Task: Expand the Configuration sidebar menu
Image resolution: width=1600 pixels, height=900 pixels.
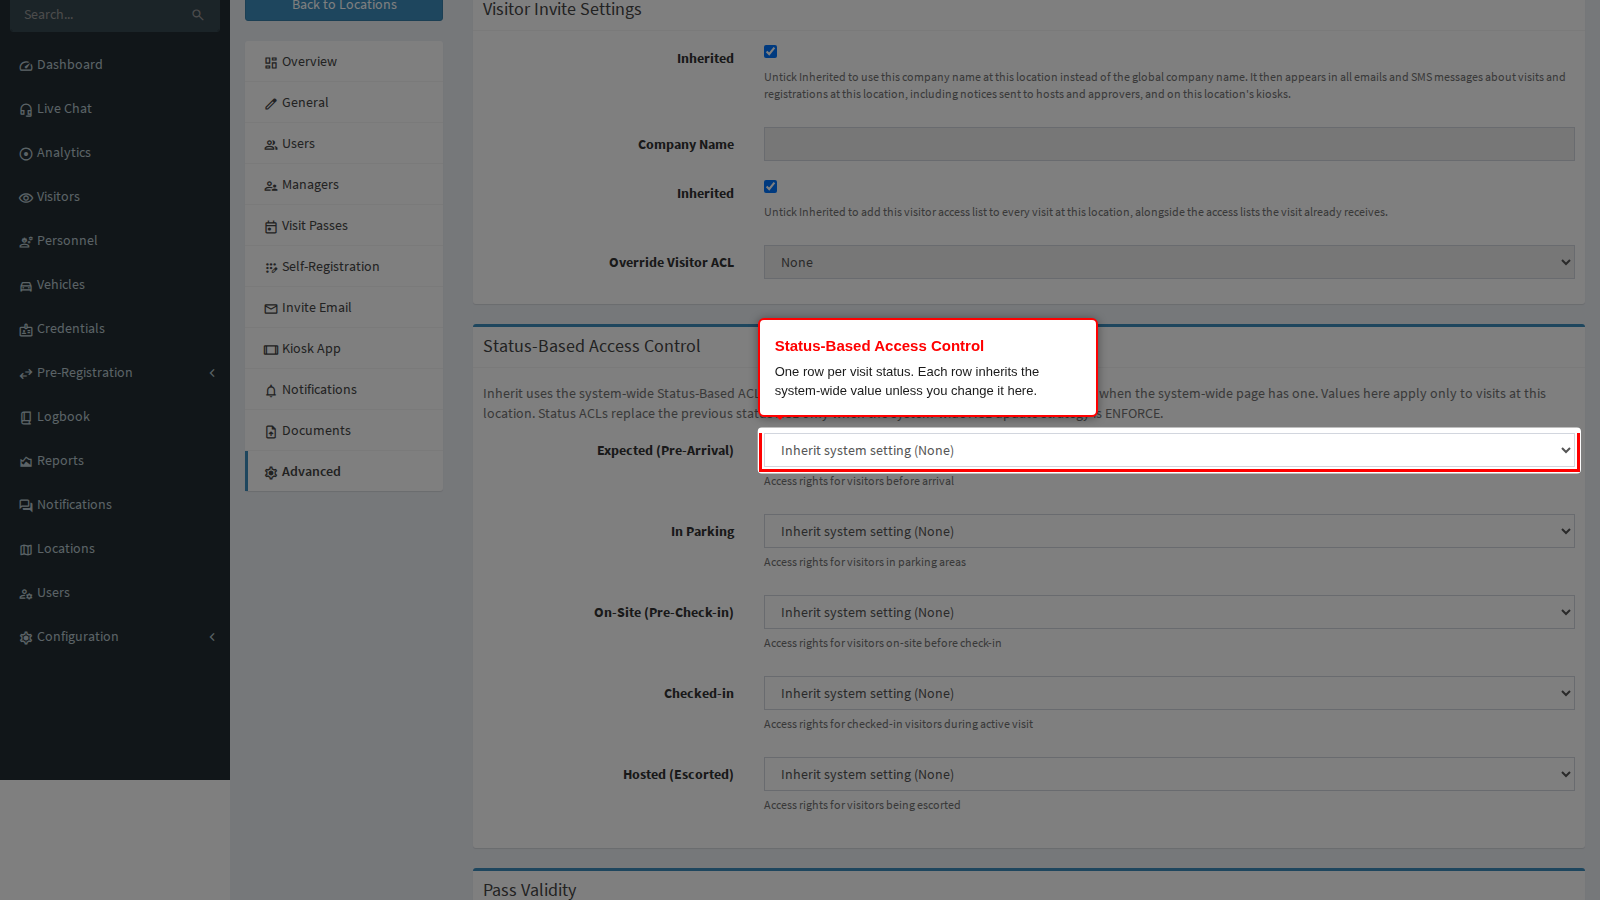Action: 115,637
